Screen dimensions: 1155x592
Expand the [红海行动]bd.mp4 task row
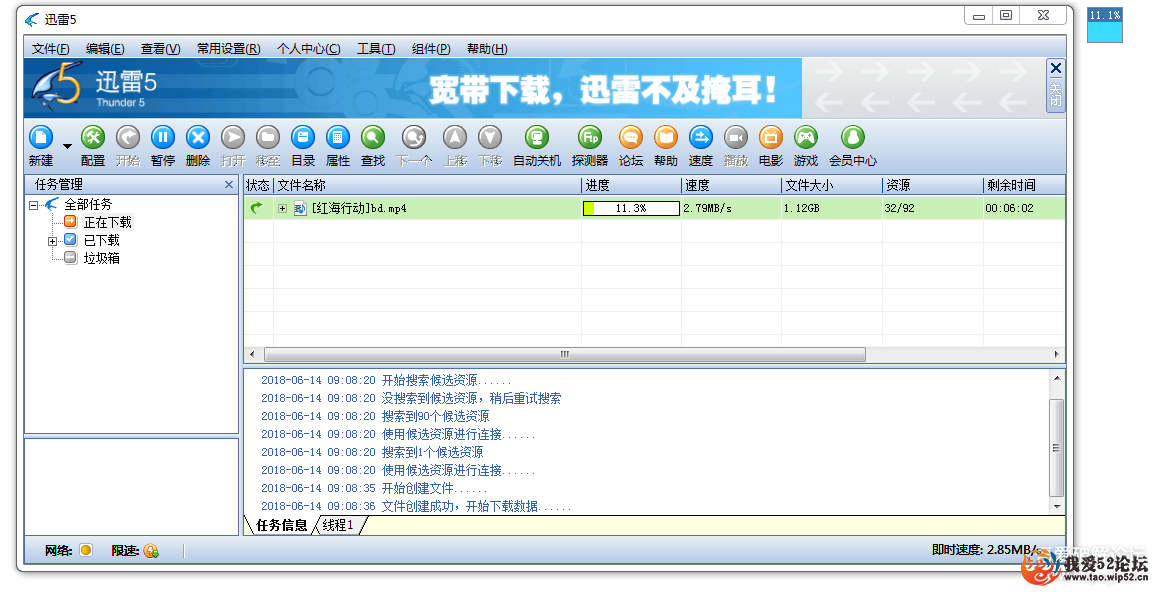[x=282, y=208]
